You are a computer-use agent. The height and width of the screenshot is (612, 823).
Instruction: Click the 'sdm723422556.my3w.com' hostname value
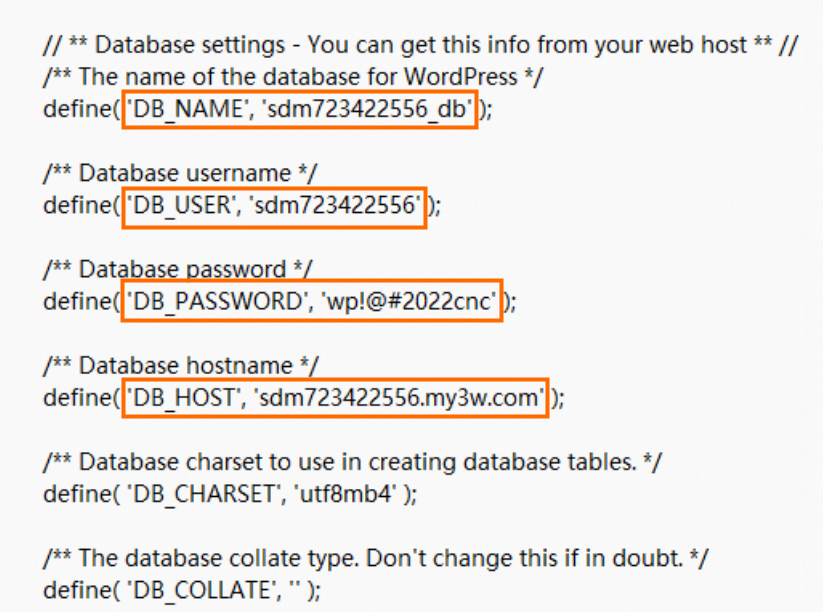[399, 397]
